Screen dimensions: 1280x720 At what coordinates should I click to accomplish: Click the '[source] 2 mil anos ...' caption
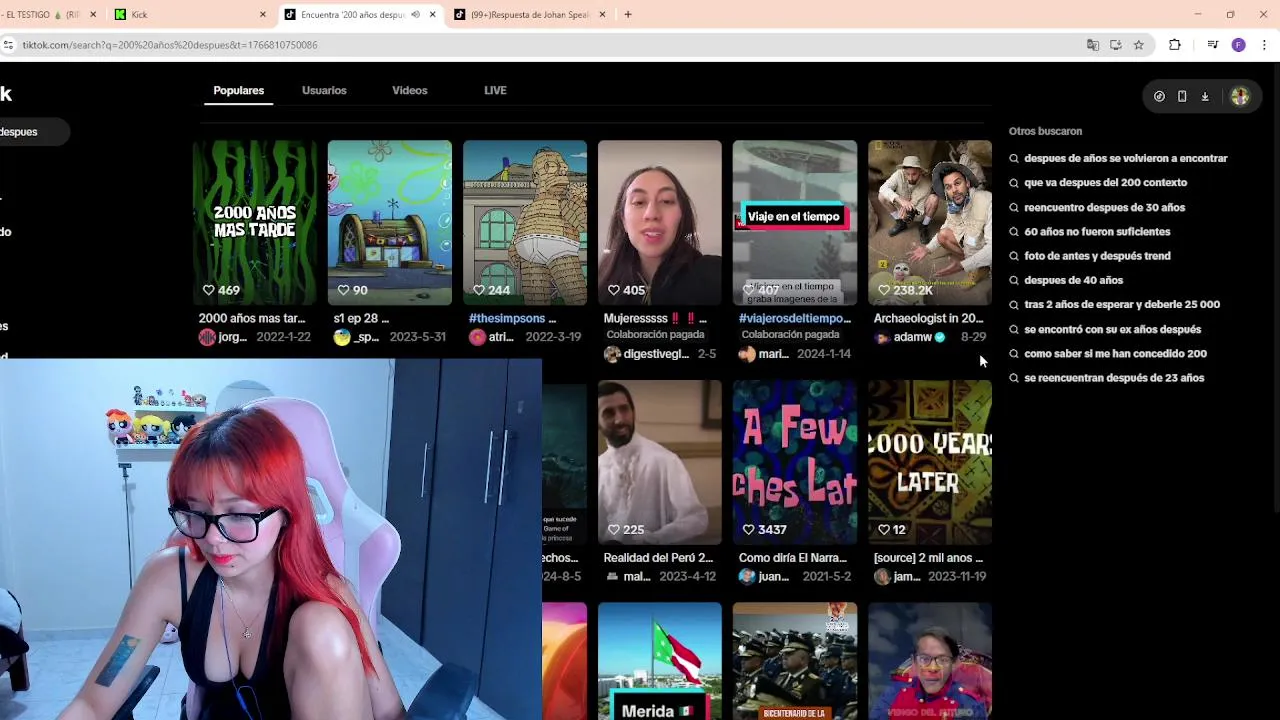point(928,558)
